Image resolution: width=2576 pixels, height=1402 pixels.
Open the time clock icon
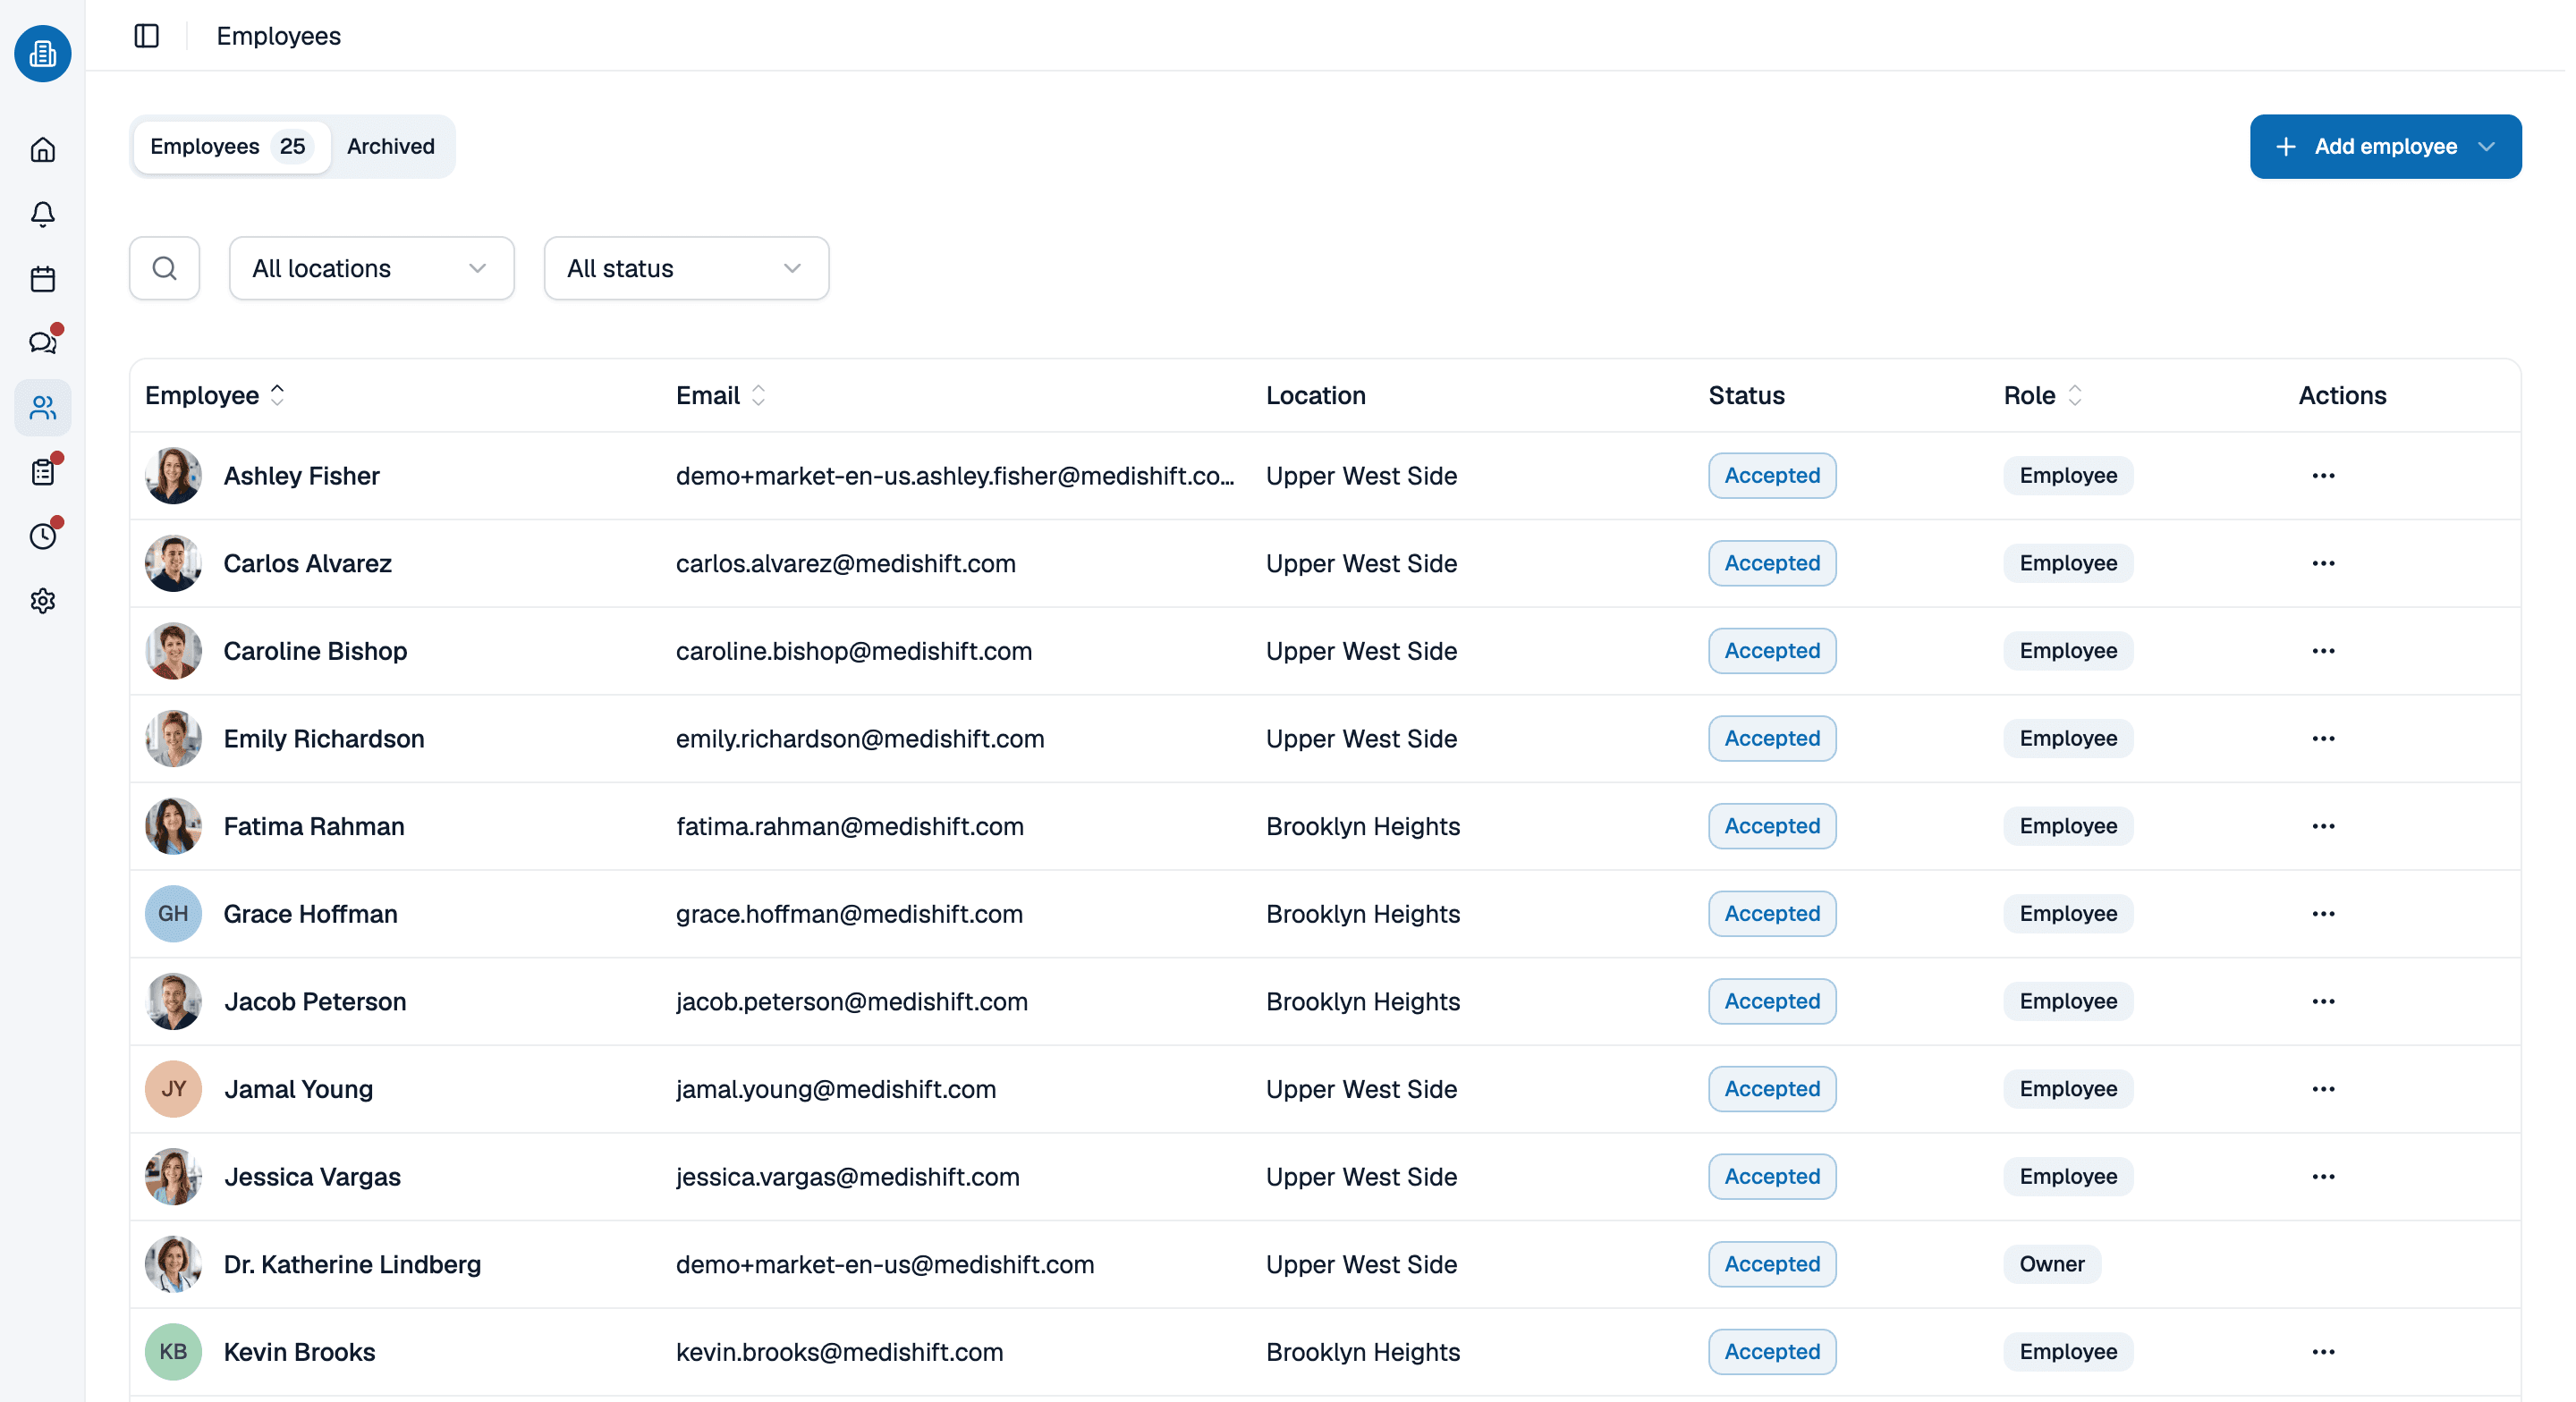42,537
